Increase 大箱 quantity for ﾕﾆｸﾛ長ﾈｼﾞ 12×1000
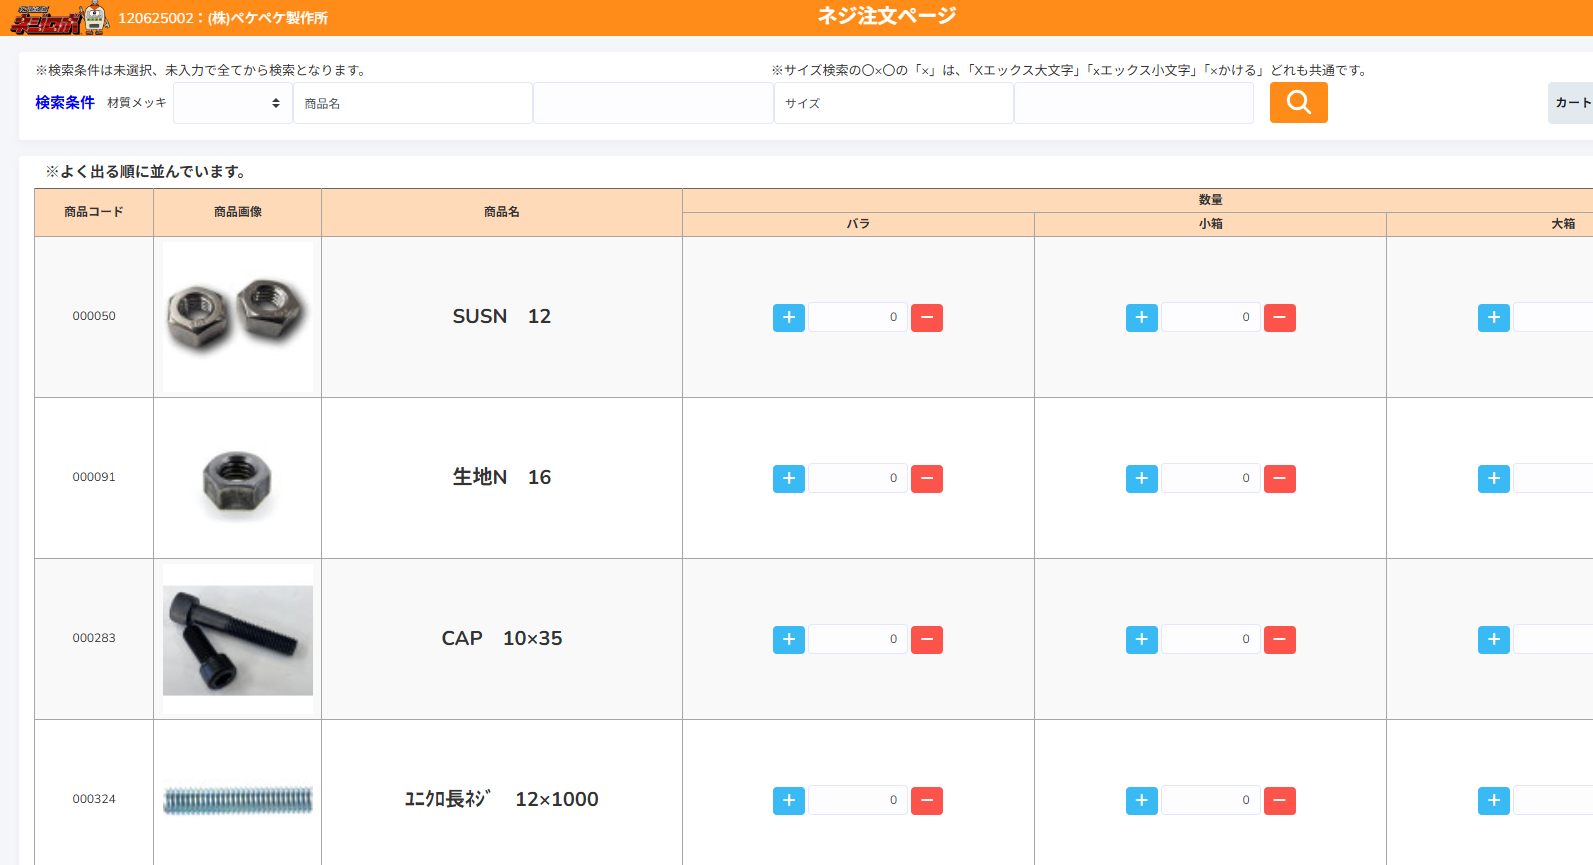The width and height of the screenshot is (1593, 865). tap(1494, 801)
